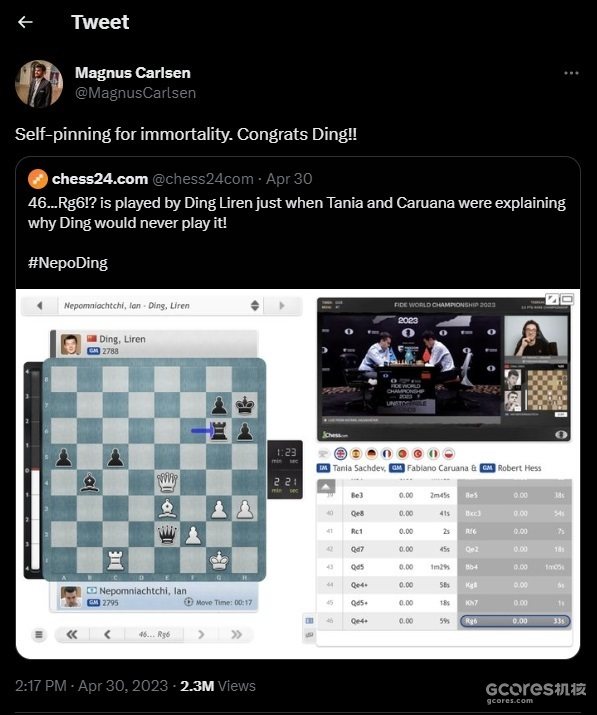The height and width of the screenshot is (715, 597).
Task: Jump to first move with double-left arrows
Action: [x=72, y=634]
